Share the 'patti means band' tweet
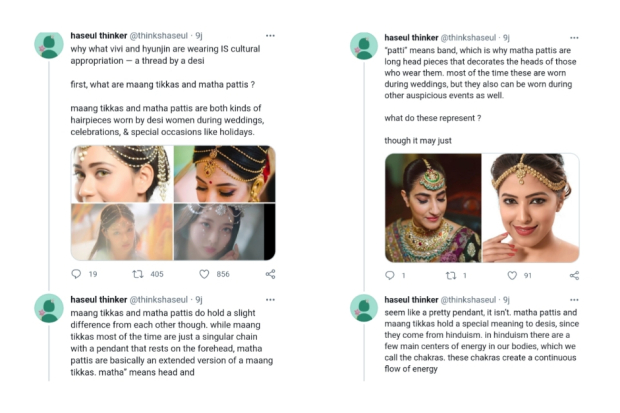The height and width of the screenshot is (413, 620). [574, 275]
